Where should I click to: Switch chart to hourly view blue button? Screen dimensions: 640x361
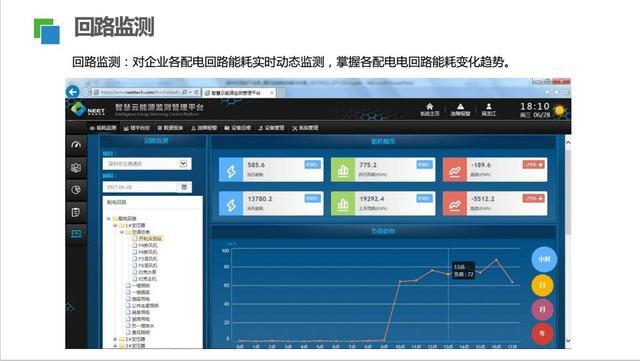544,259
